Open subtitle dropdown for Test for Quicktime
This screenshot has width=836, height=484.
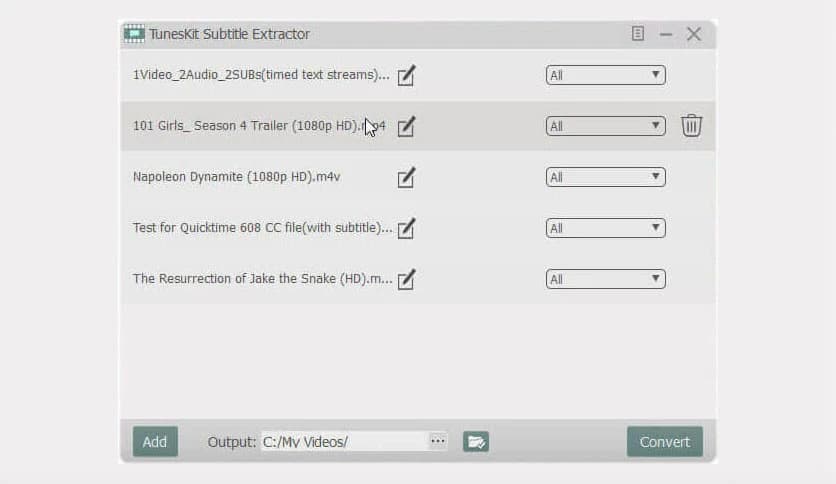[606, 228]
